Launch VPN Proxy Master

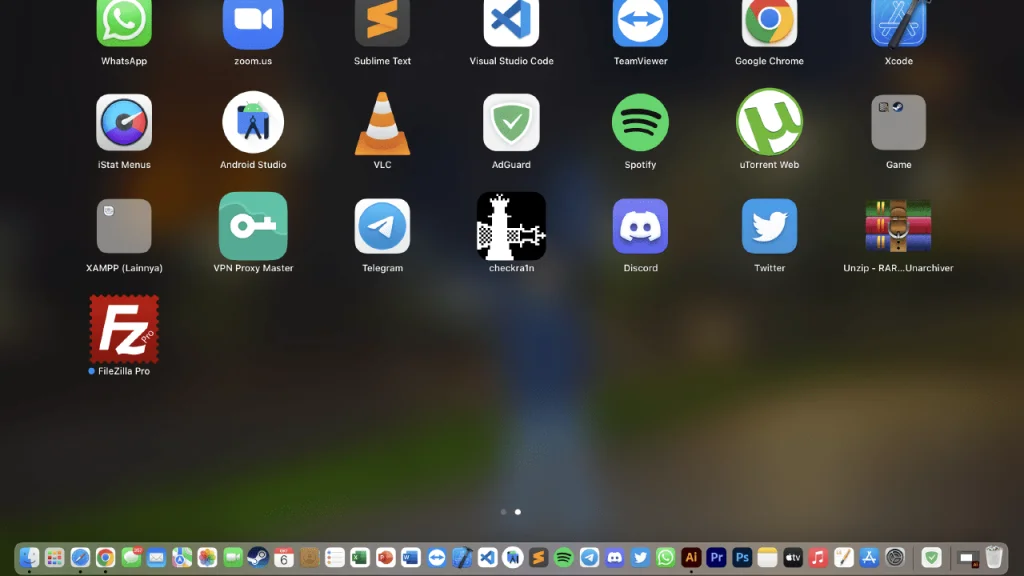(x=253, y=226)
